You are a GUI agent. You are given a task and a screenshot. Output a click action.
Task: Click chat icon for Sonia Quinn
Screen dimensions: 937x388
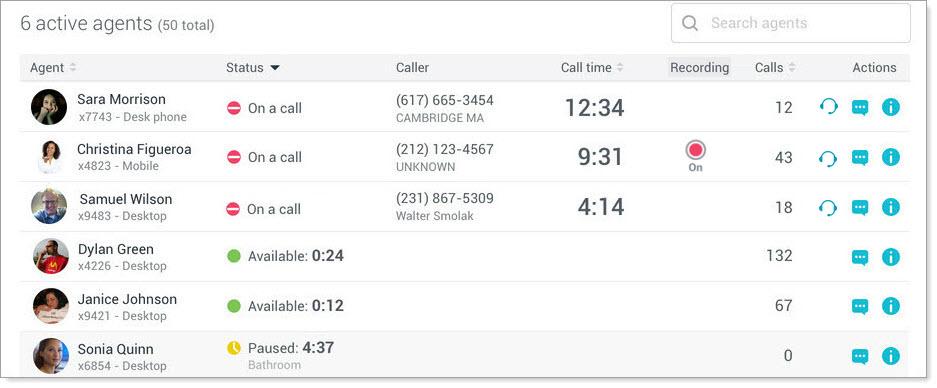859,357
